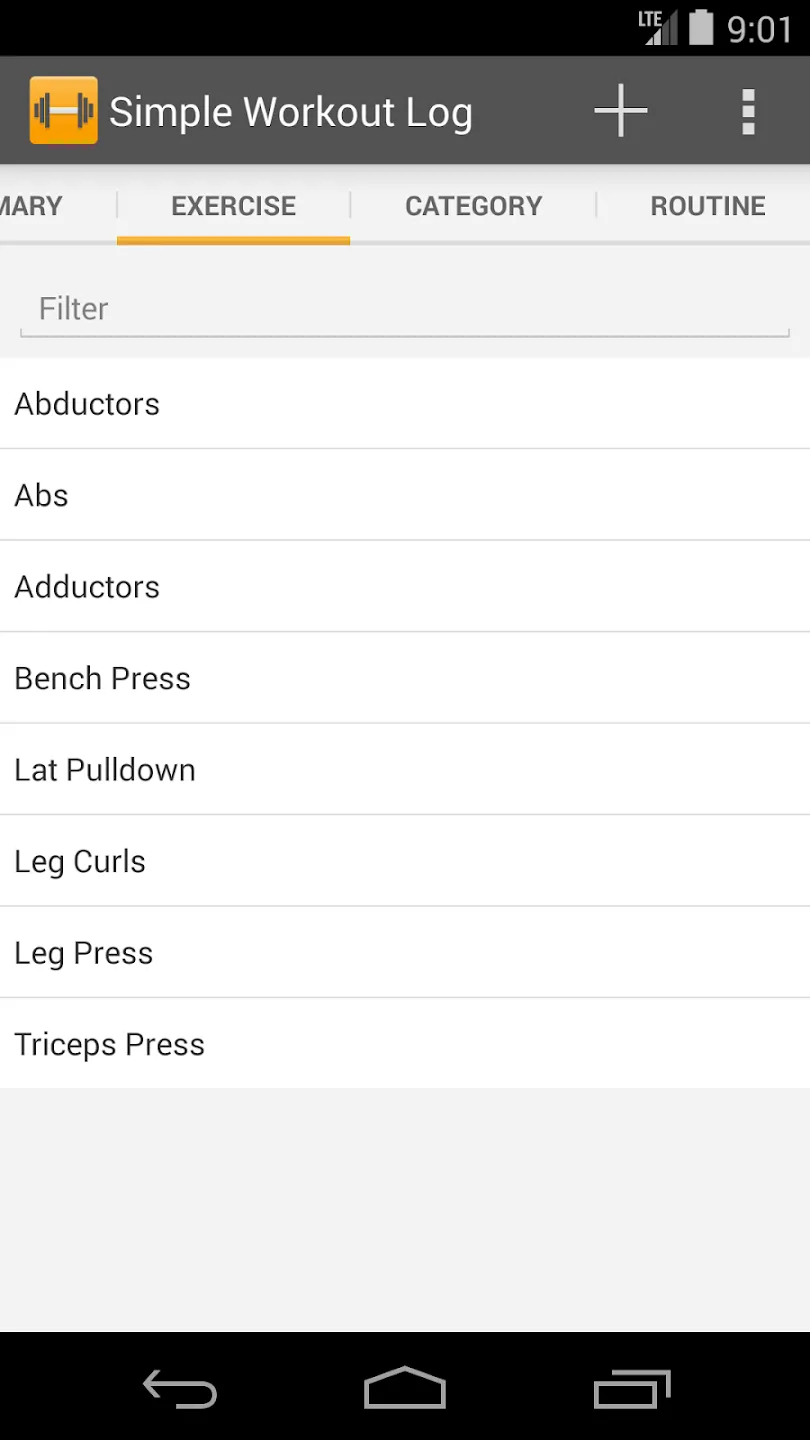Open the Lat Pulldown exercise

(x=405, y=769)
